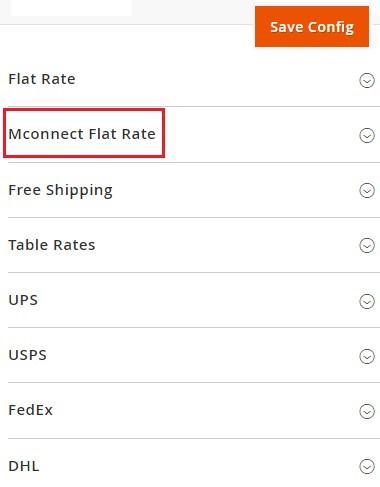Click the Save Config label text
380x487 pixels.
click(312, 27)
